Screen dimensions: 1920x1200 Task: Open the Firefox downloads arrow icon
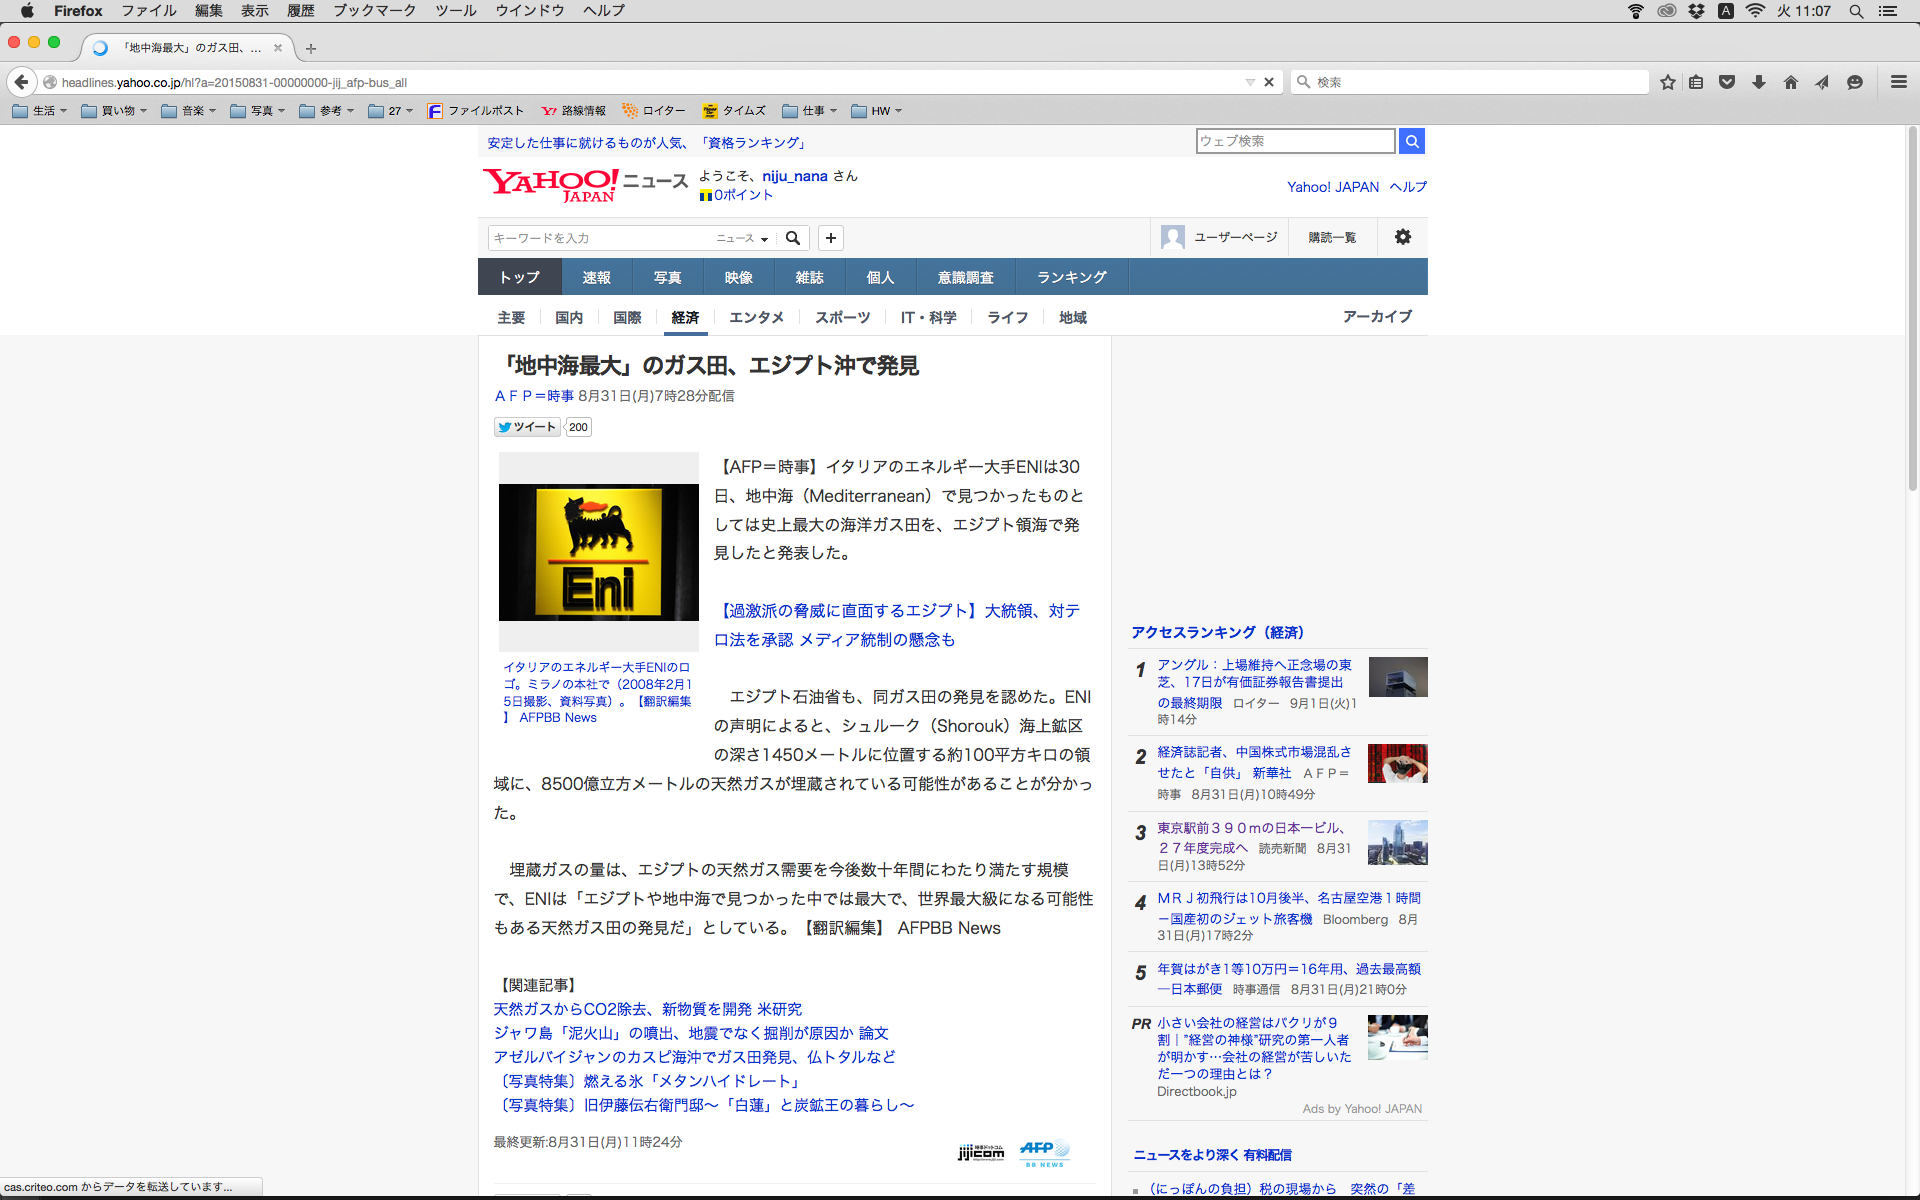(x=1759, y=82)
